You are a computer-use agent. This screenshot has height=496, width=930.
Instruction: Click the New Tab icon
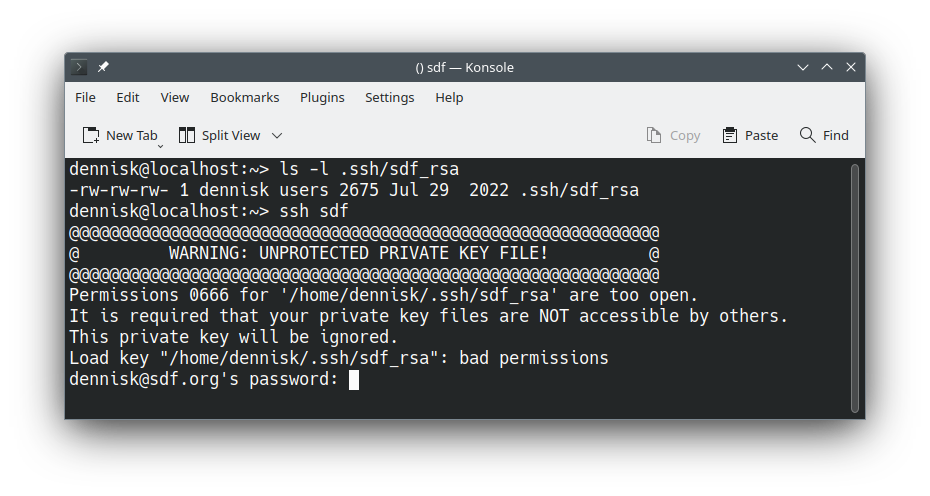(91, 135)
